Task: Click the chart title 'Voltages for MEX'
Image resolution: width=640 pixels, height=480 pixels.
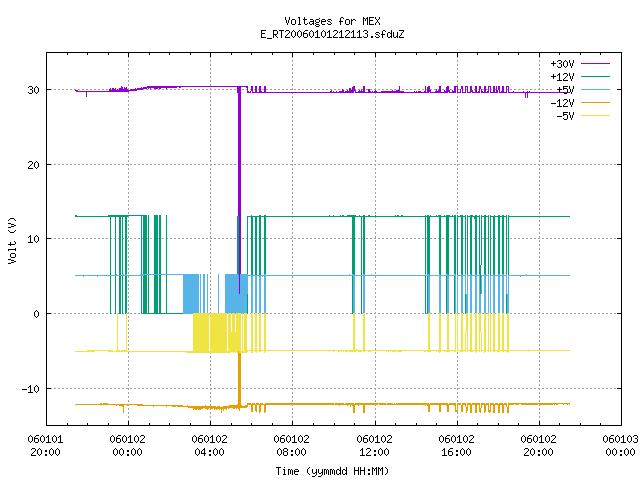Action: (x=332, y=21)
